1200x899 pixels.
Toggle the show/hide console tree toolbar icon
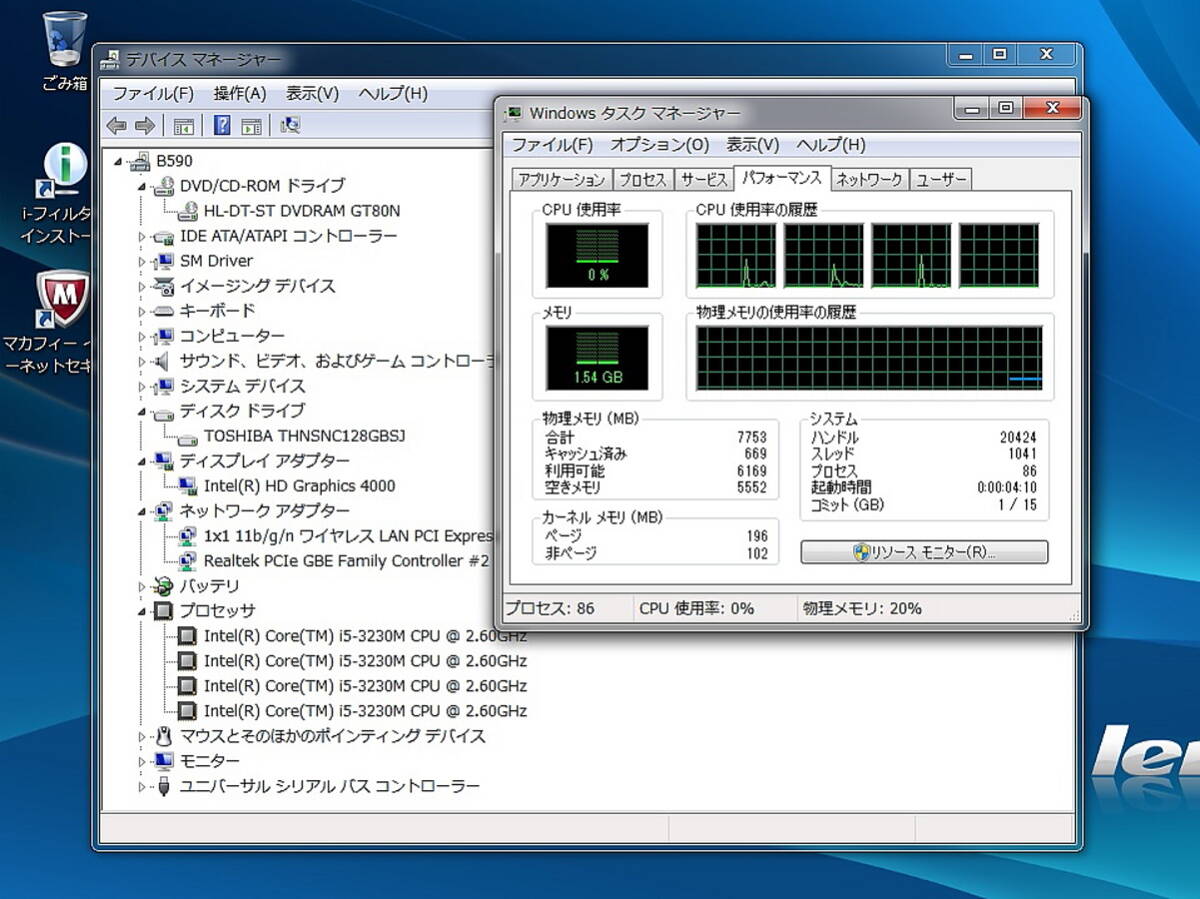(183, 125)
